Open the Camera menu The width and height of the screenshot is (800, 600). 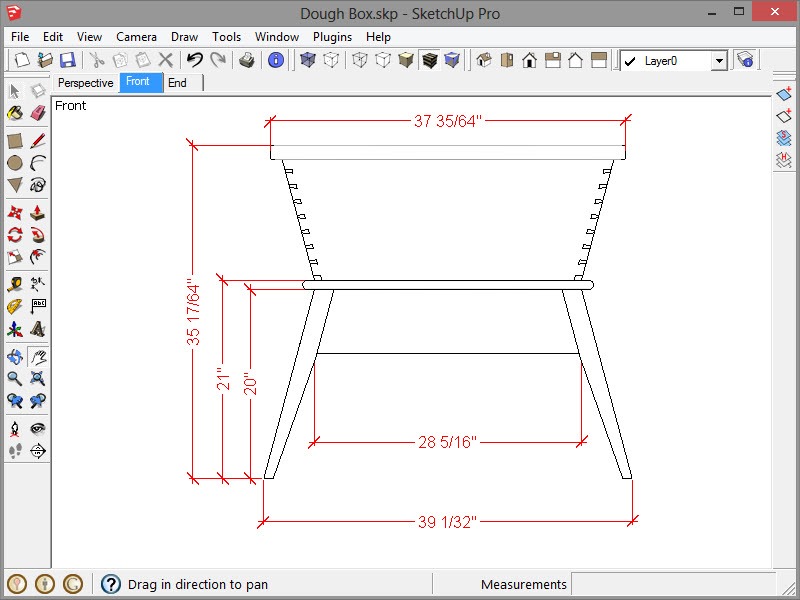[136, 37]
